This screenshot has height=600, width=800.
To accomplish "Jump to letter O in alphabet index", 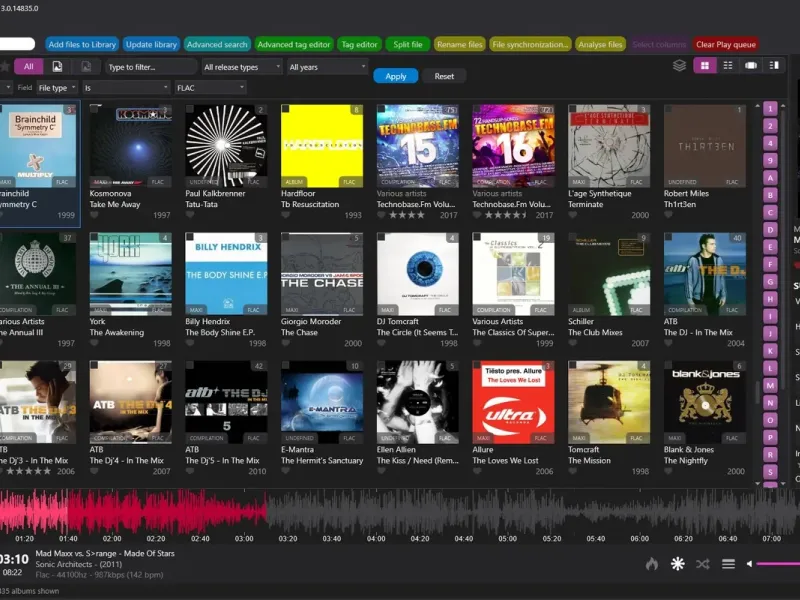I will point(770,420).
